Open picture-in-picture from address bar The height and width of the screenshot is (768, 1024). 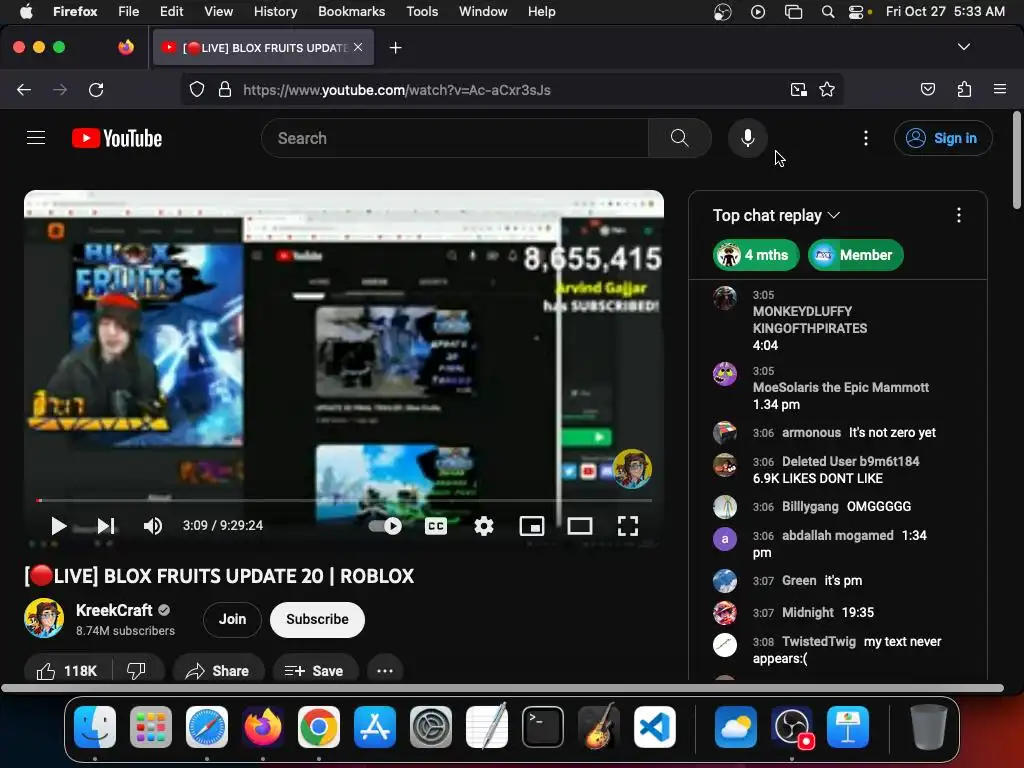point(798,89)
